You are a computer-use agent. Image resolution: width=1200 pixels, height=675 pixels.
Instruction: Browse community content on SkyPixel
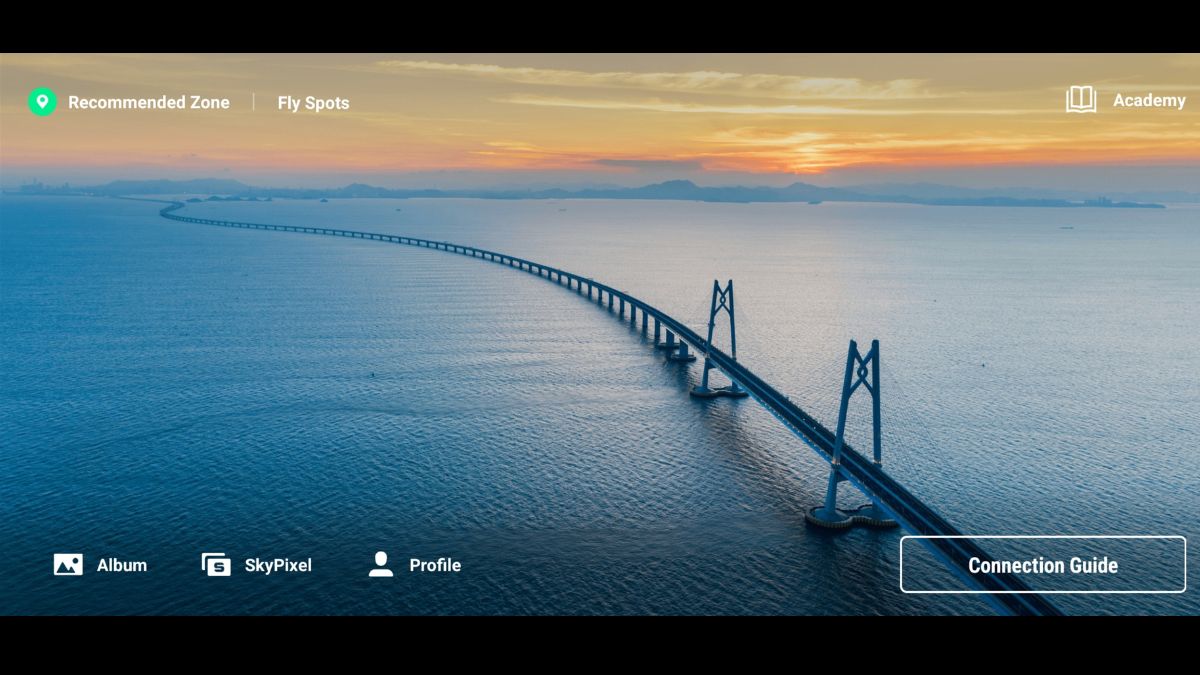[x=278, y=565]
